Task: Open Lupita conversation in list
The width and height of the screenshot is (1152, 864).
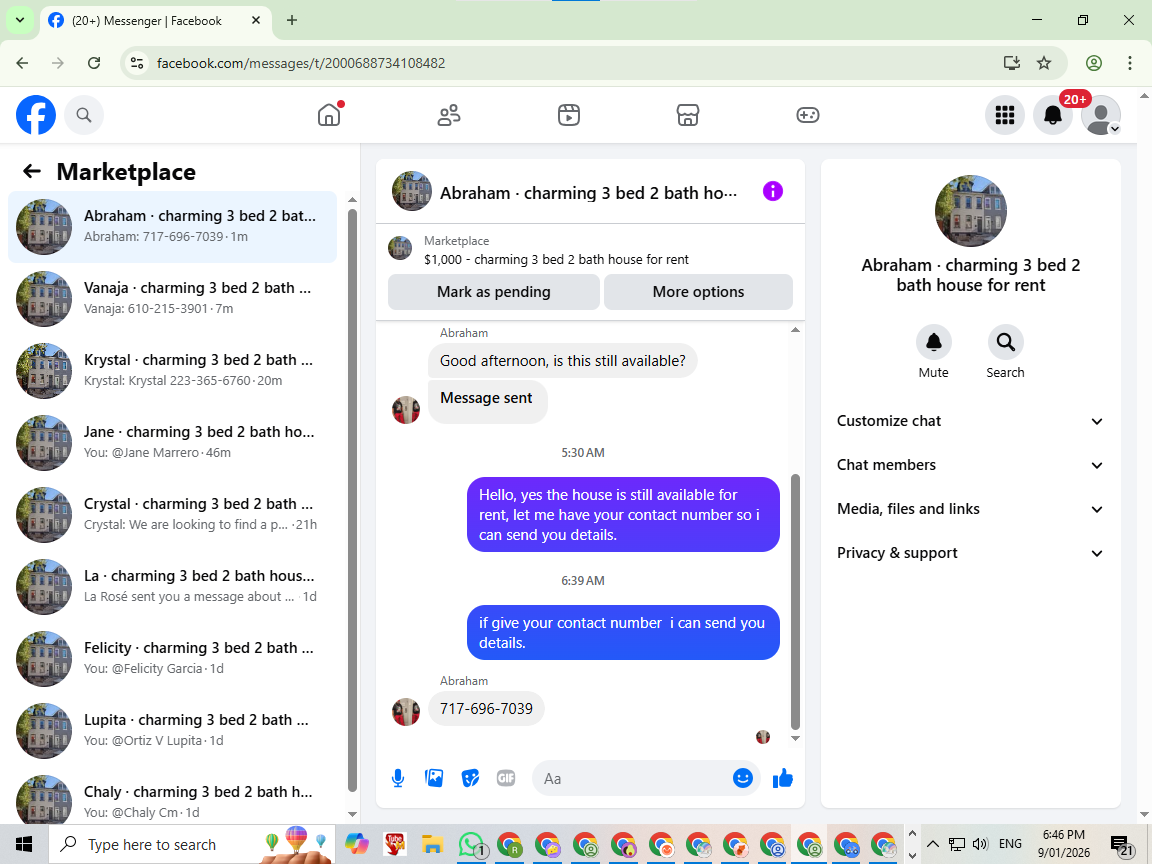Action: click(x=173, y=730)
